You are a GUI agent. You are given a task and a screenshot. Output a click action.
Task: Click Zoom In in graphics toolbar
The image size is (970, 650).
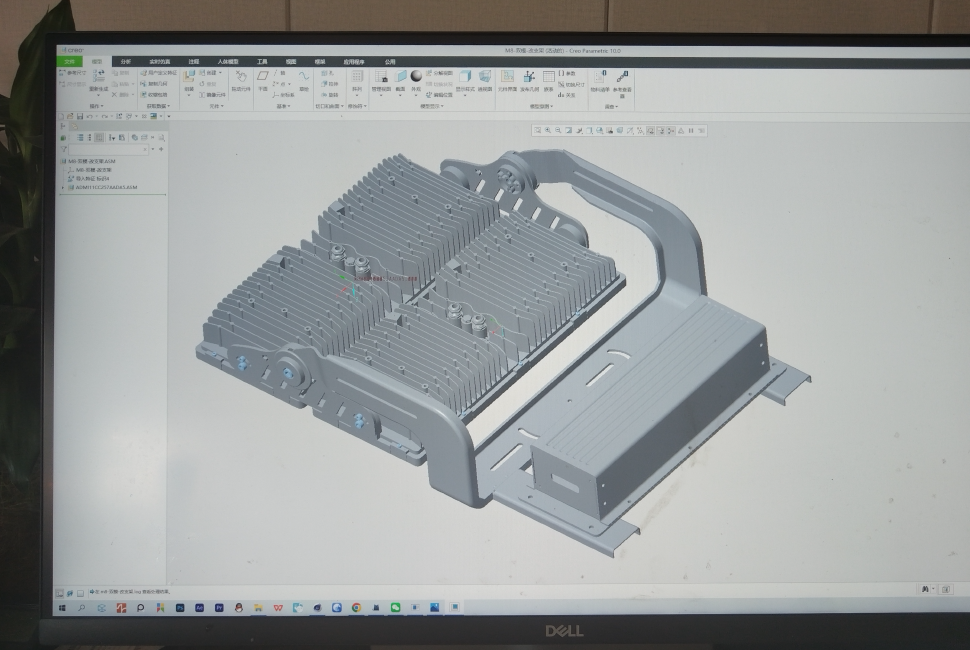[x=548, y=130]
